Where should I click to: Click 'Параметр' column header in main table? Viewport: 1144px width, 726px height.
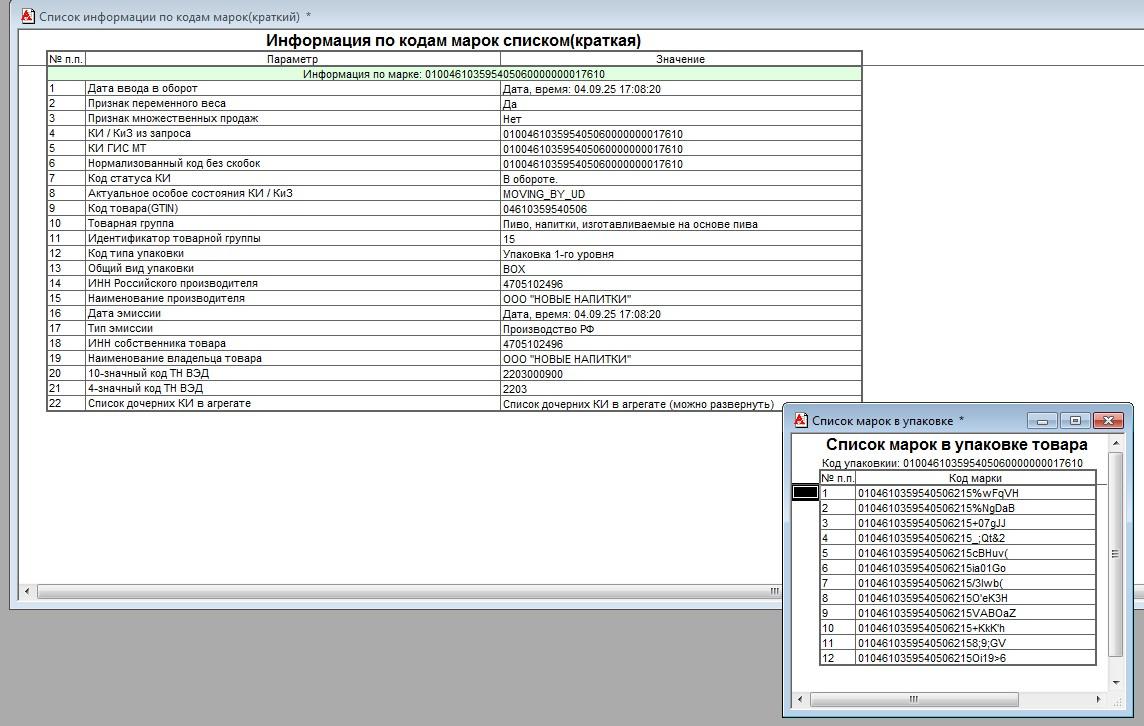292,59
